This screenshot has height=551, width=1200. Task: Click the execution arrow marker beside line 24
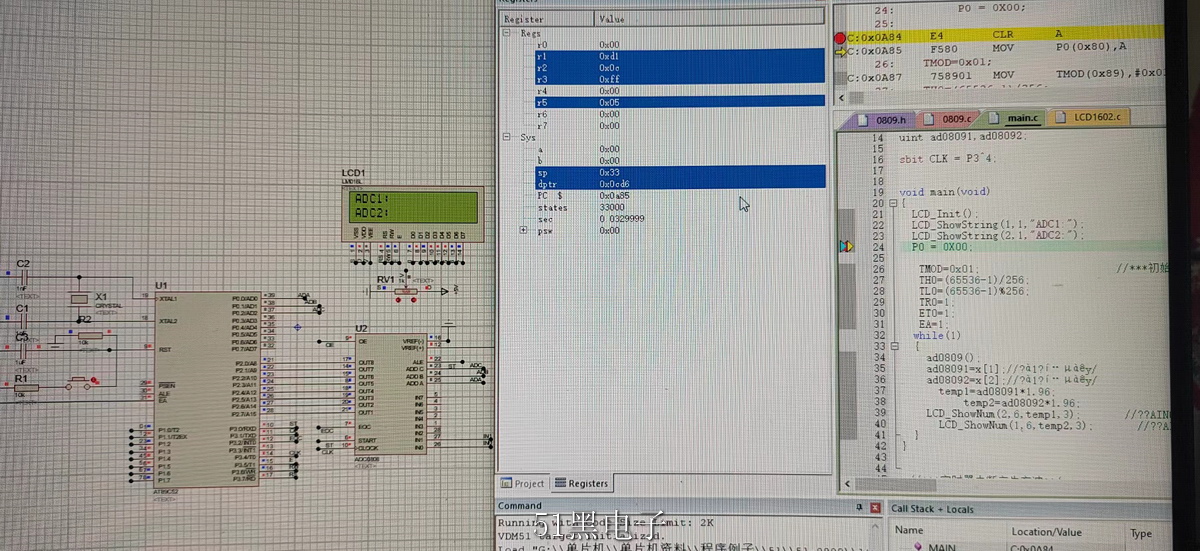tap(847, 246)
